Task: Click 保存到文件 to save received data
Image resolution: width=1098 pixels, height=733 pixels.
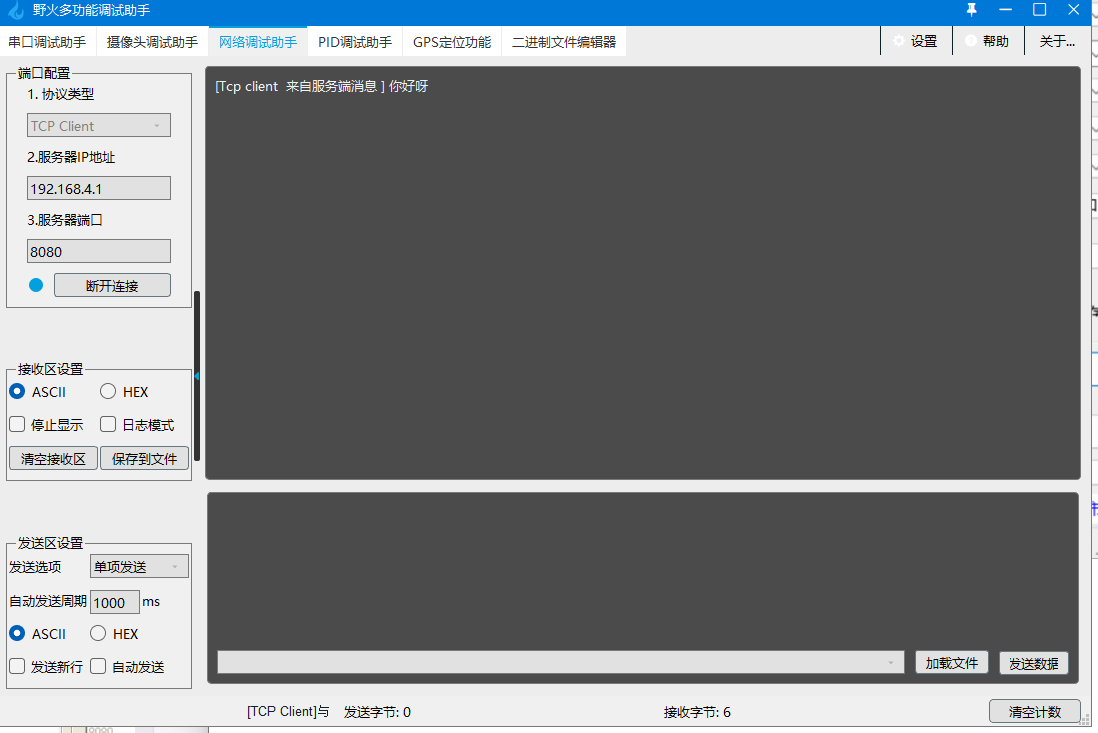Action: coord(144,458)
